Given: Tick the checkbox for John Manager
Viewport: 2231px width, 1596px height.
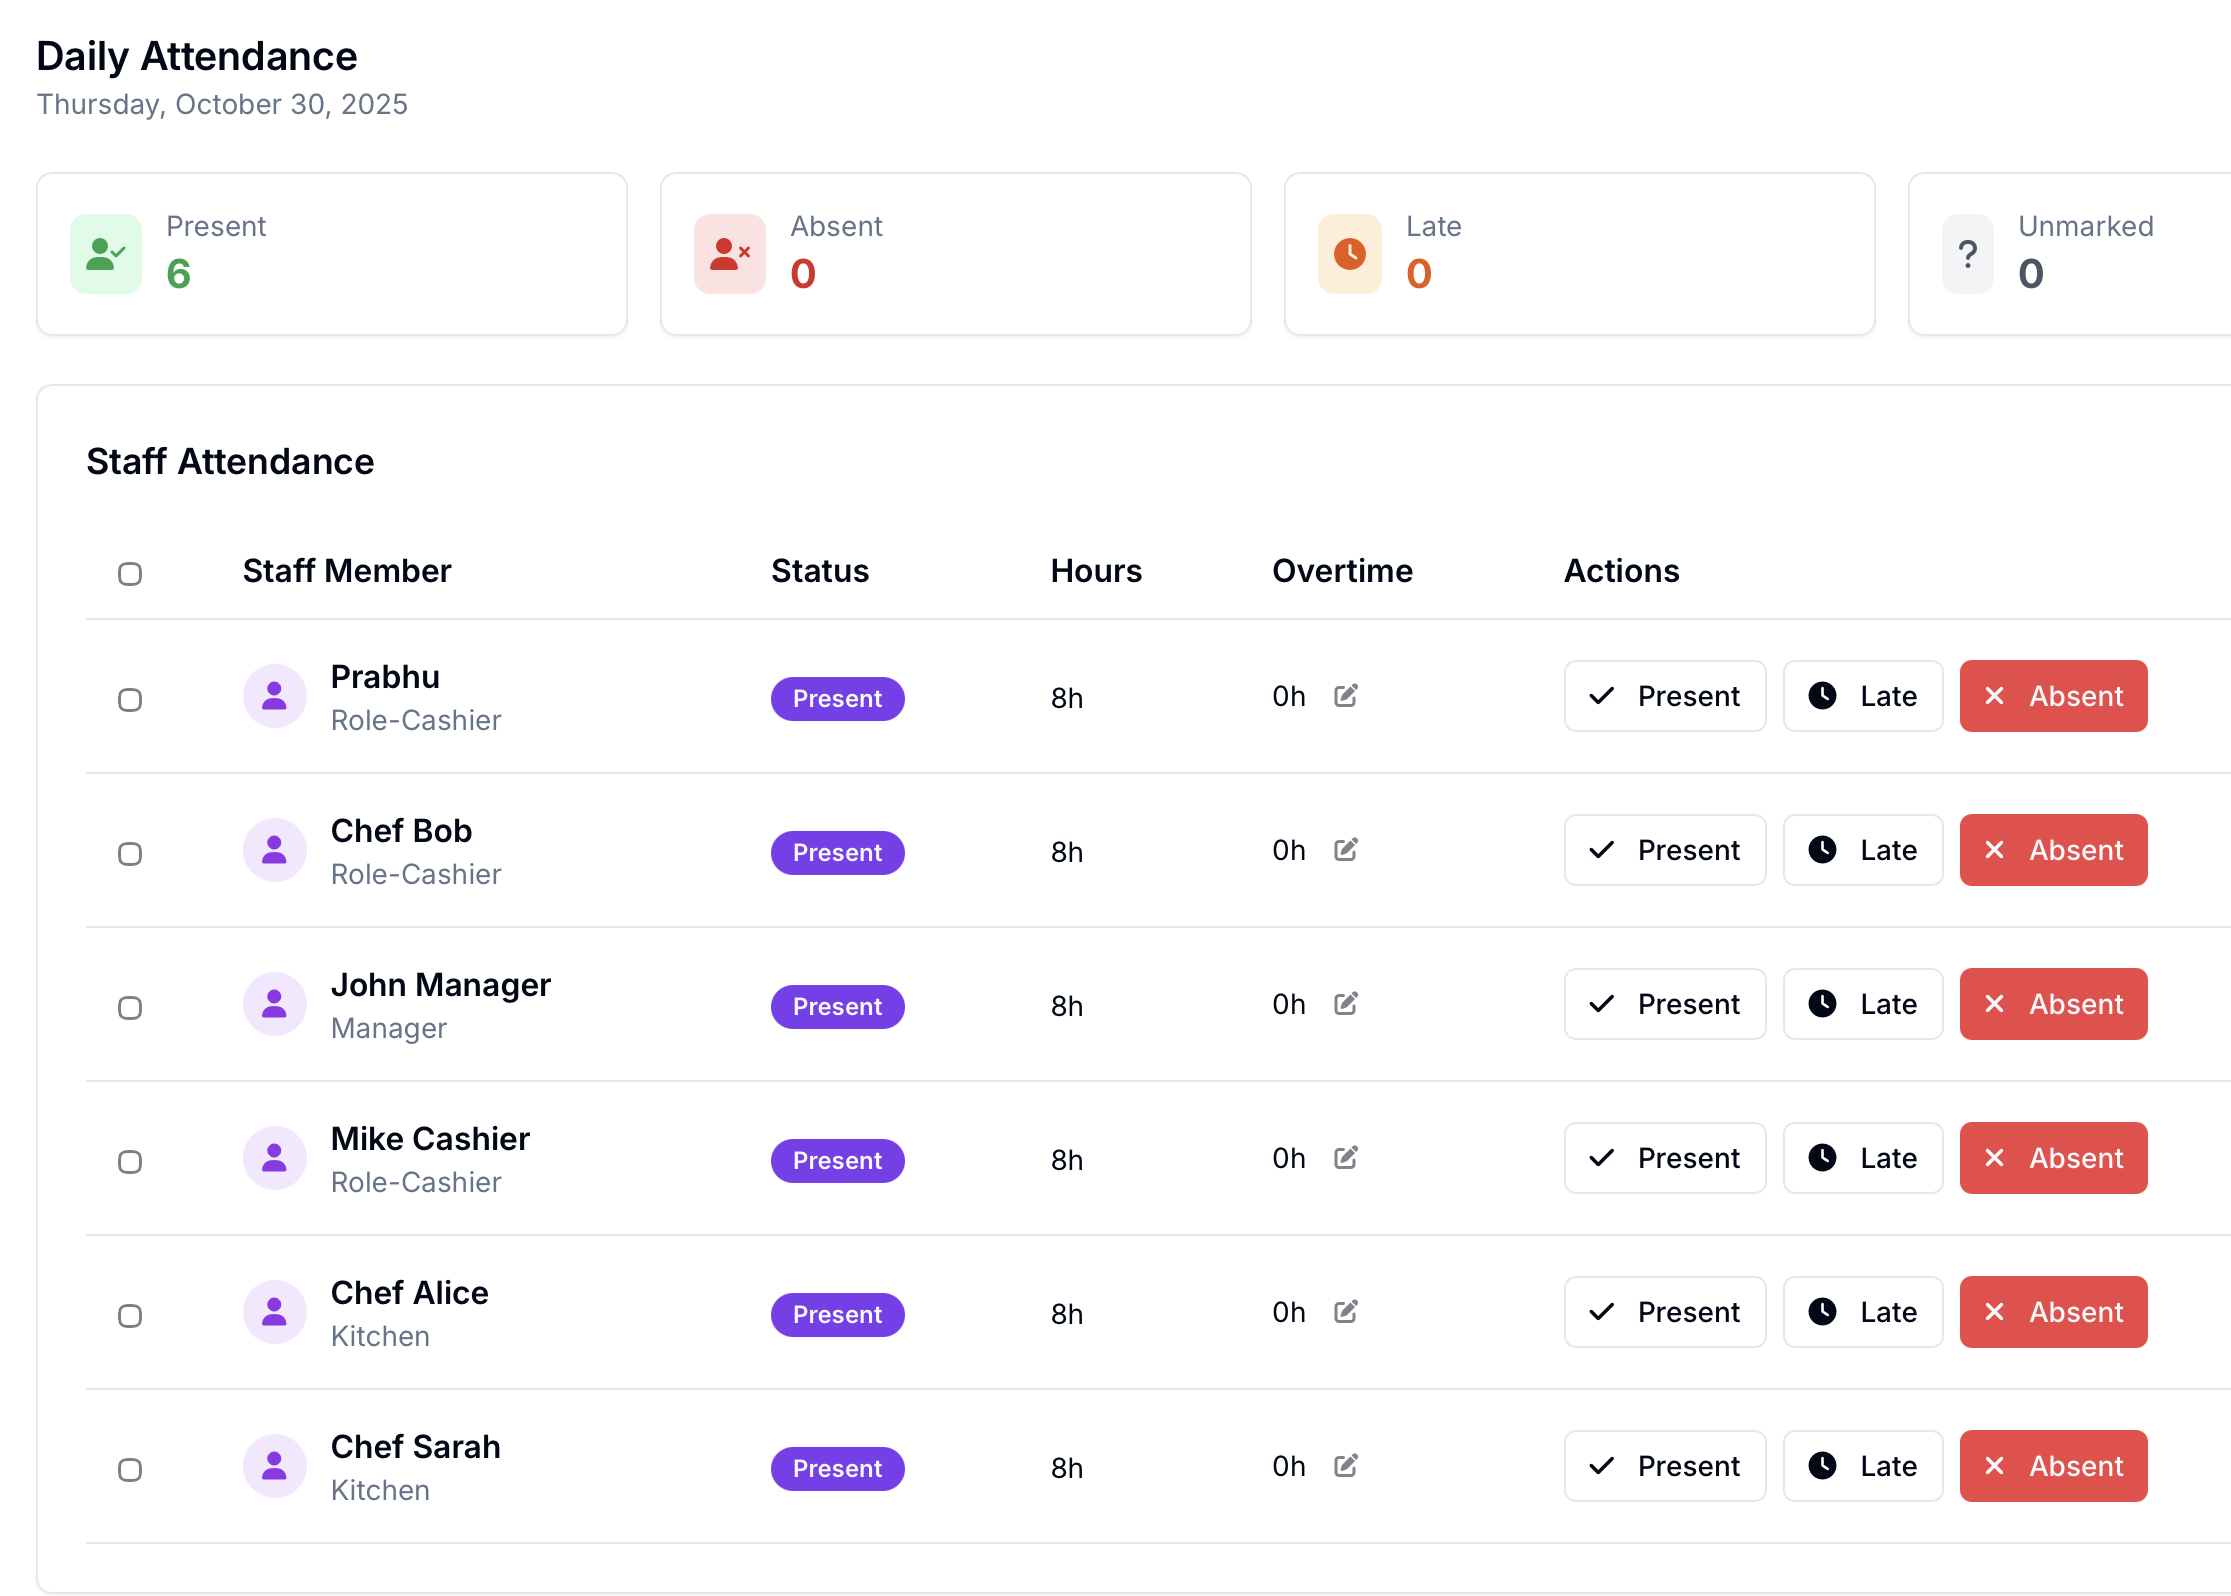Looking at the screenshot, I should (130, 1008).
